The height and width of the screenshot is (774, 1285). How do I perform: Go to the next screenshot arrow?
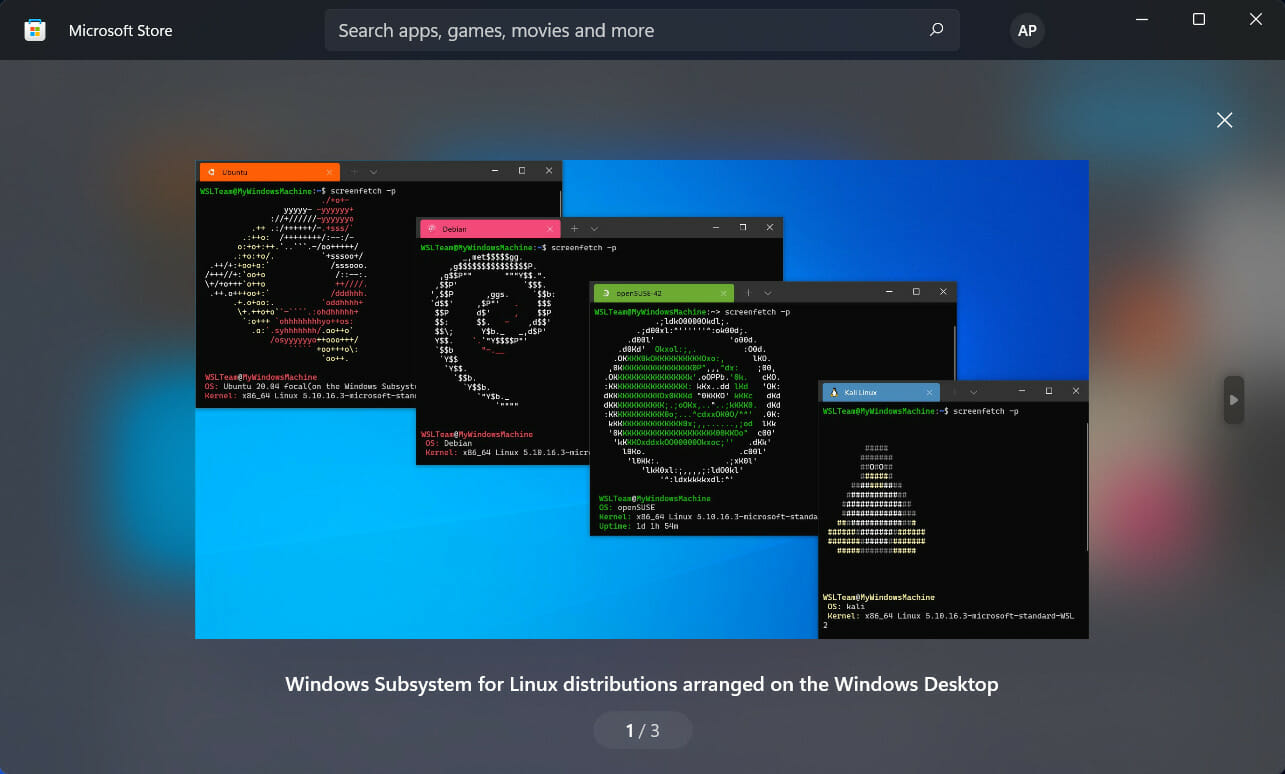click(x=1234, y=400)
